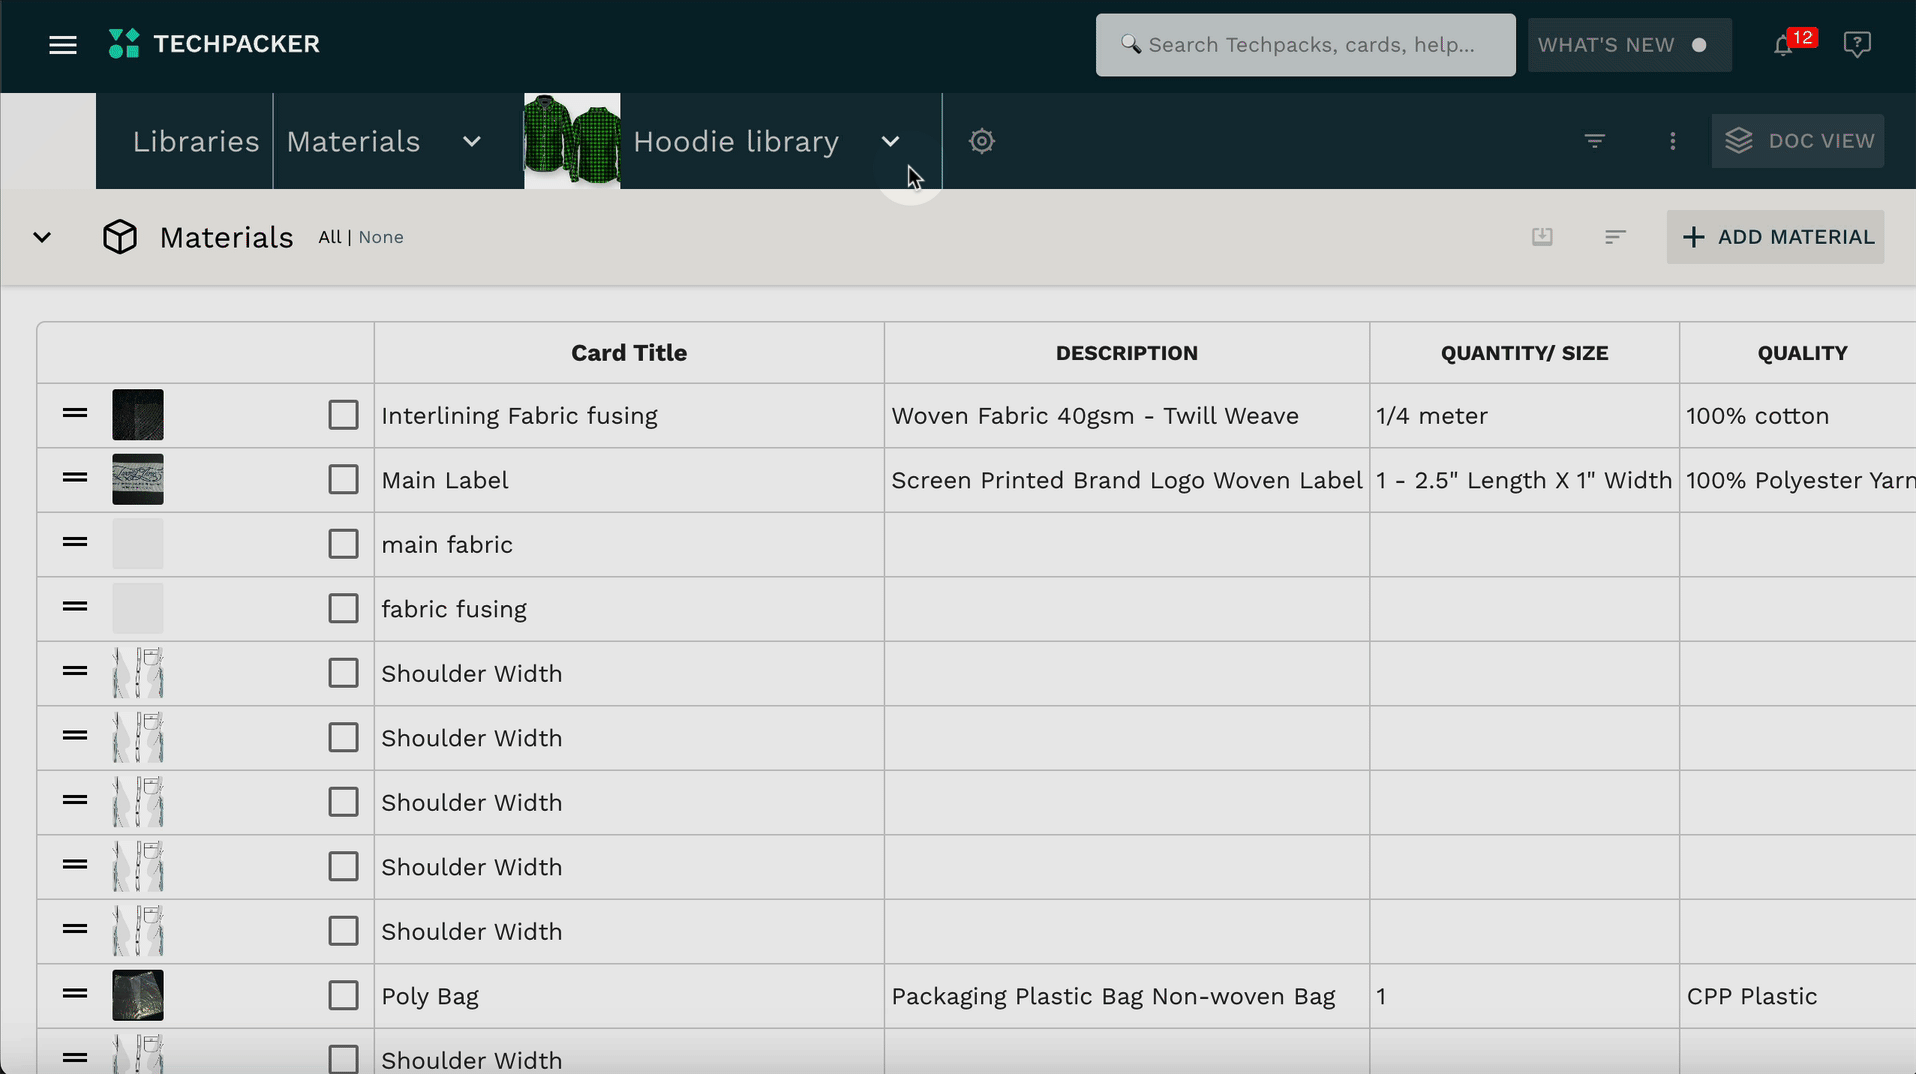Open the main fabric empty thumbnail
Screen dimensions: 1916x1074
click(138, 544)
